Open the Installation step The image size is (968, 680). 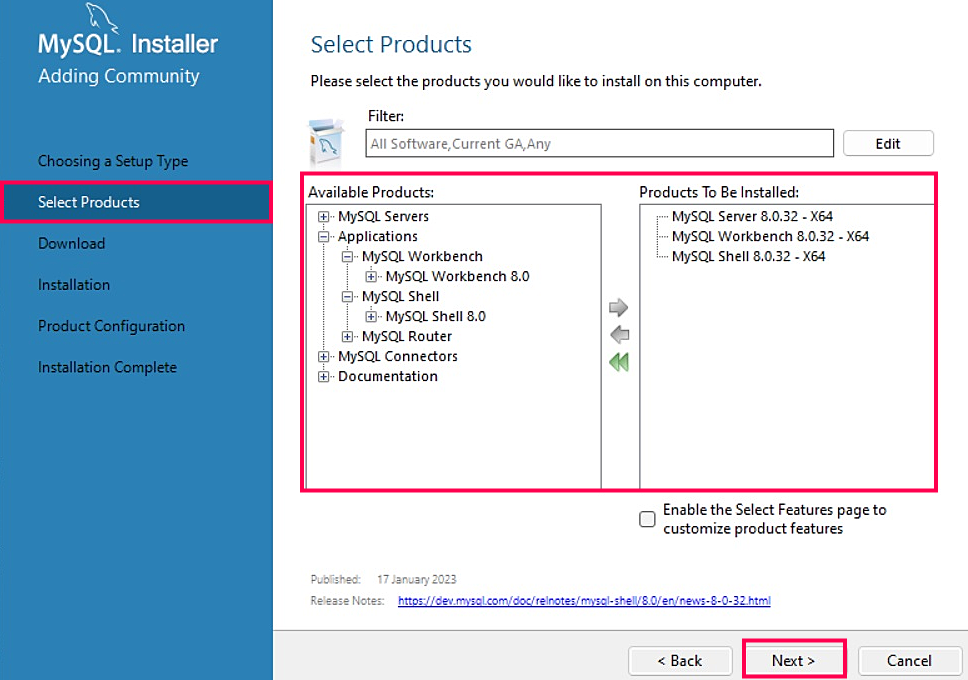(74, 285)
